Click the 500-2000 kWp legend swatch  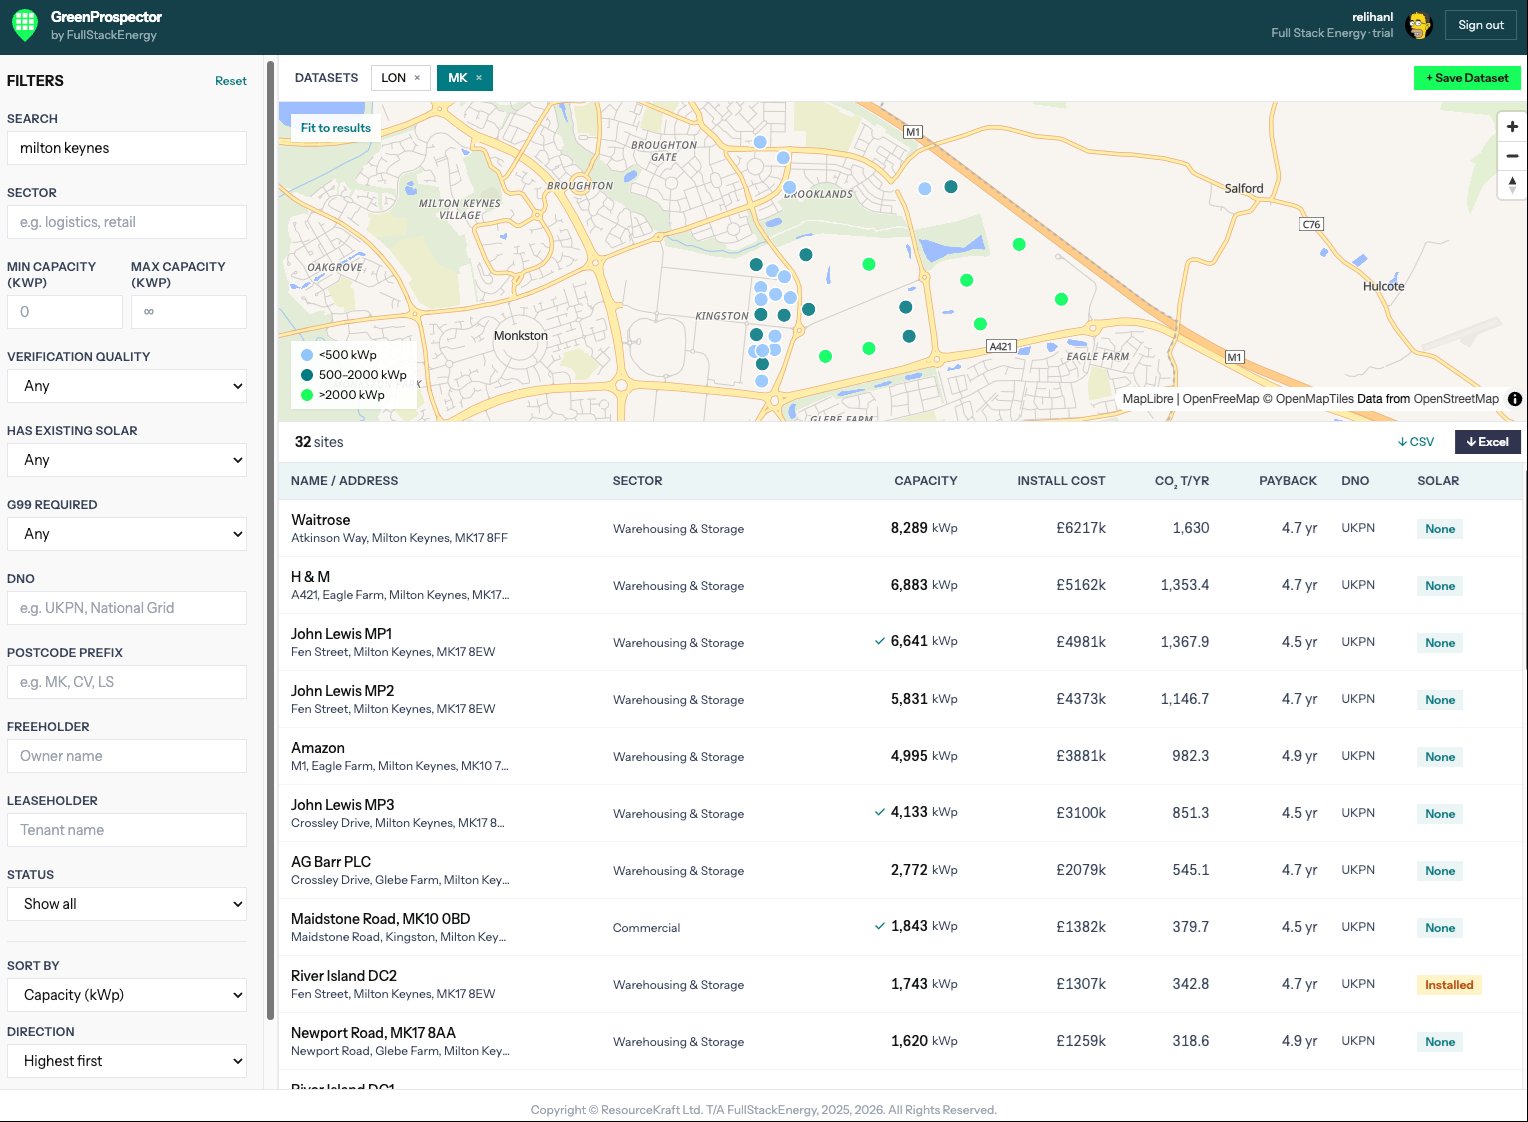coord(307,375)
